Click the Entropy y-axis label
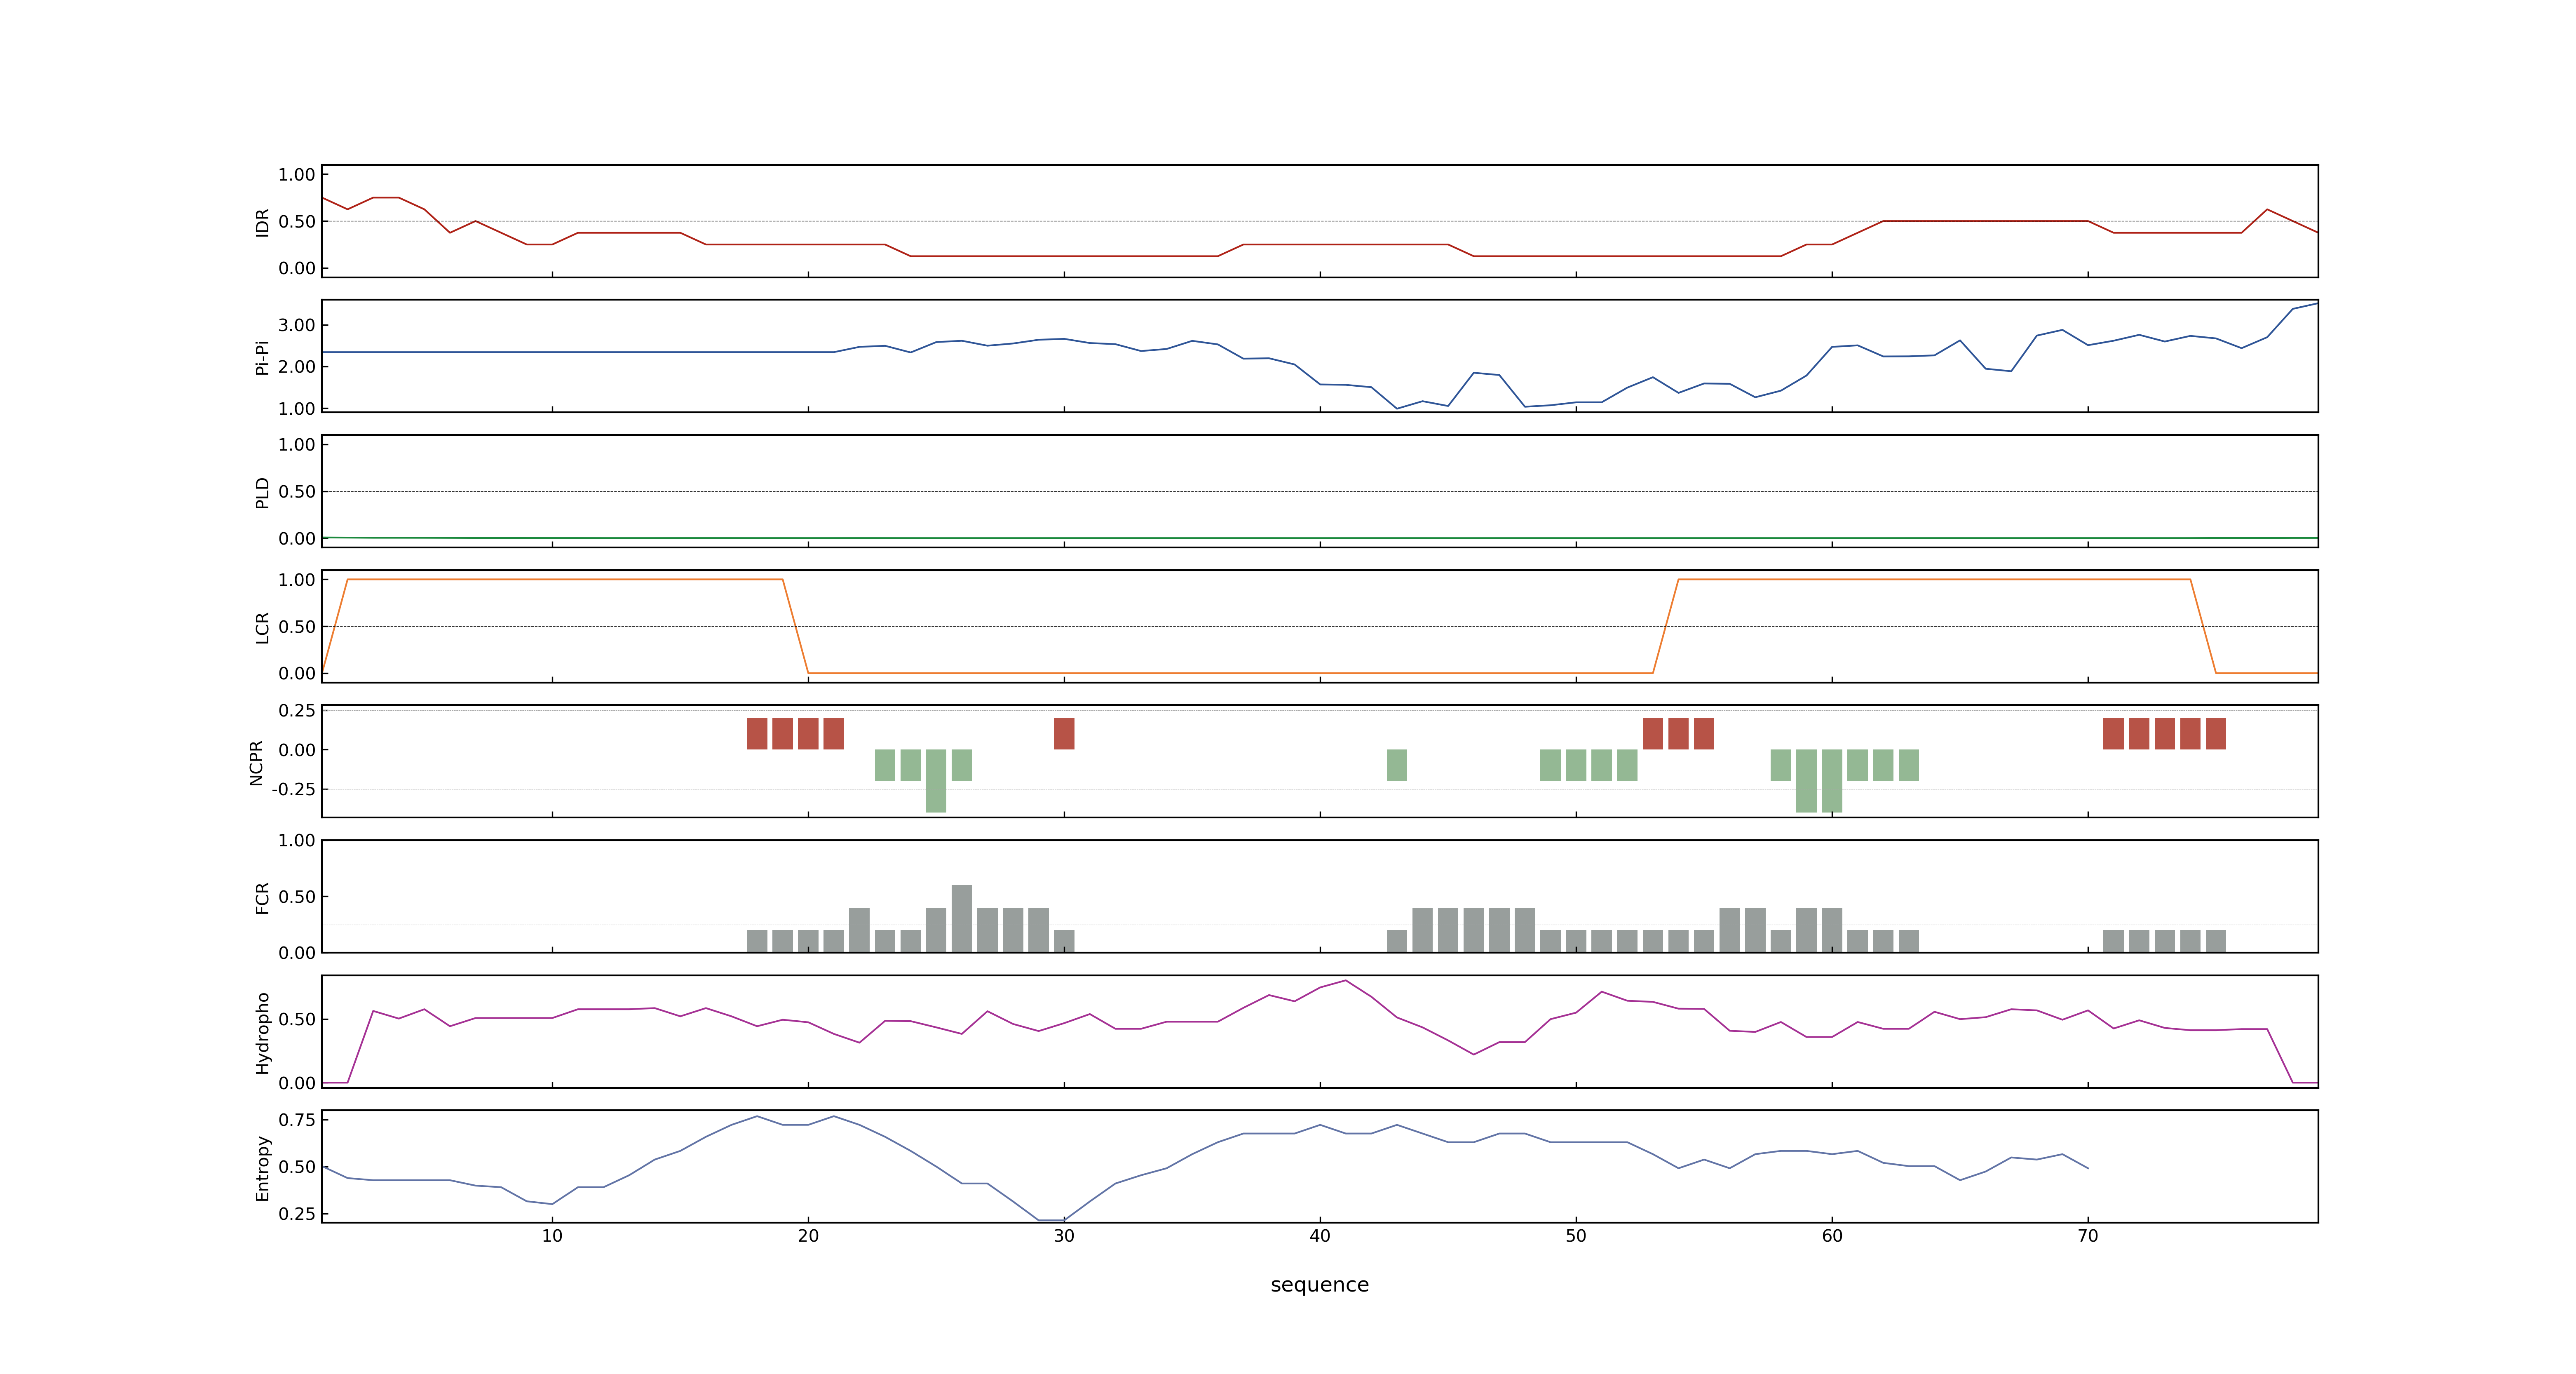Image resolution: width=2576 pixels, height=1374 pixels. (262, 1167)
